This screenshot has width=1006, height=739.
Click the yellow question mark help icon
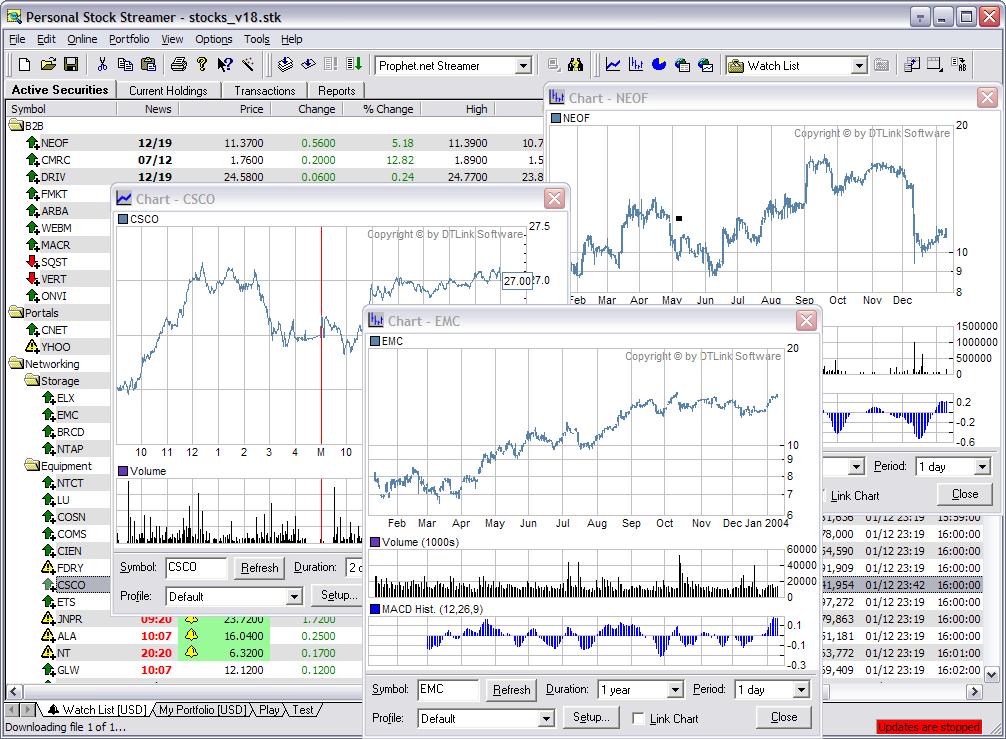201,65
